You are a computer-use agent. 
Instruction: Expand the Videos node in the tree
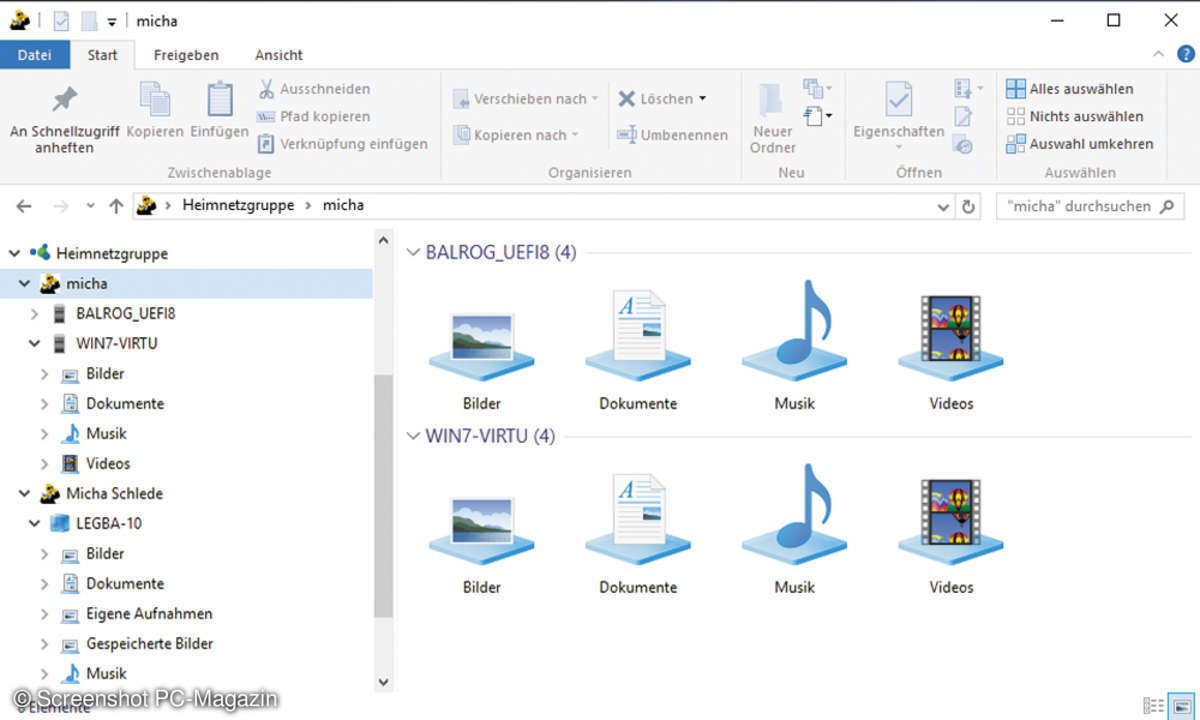pos(44,464)
